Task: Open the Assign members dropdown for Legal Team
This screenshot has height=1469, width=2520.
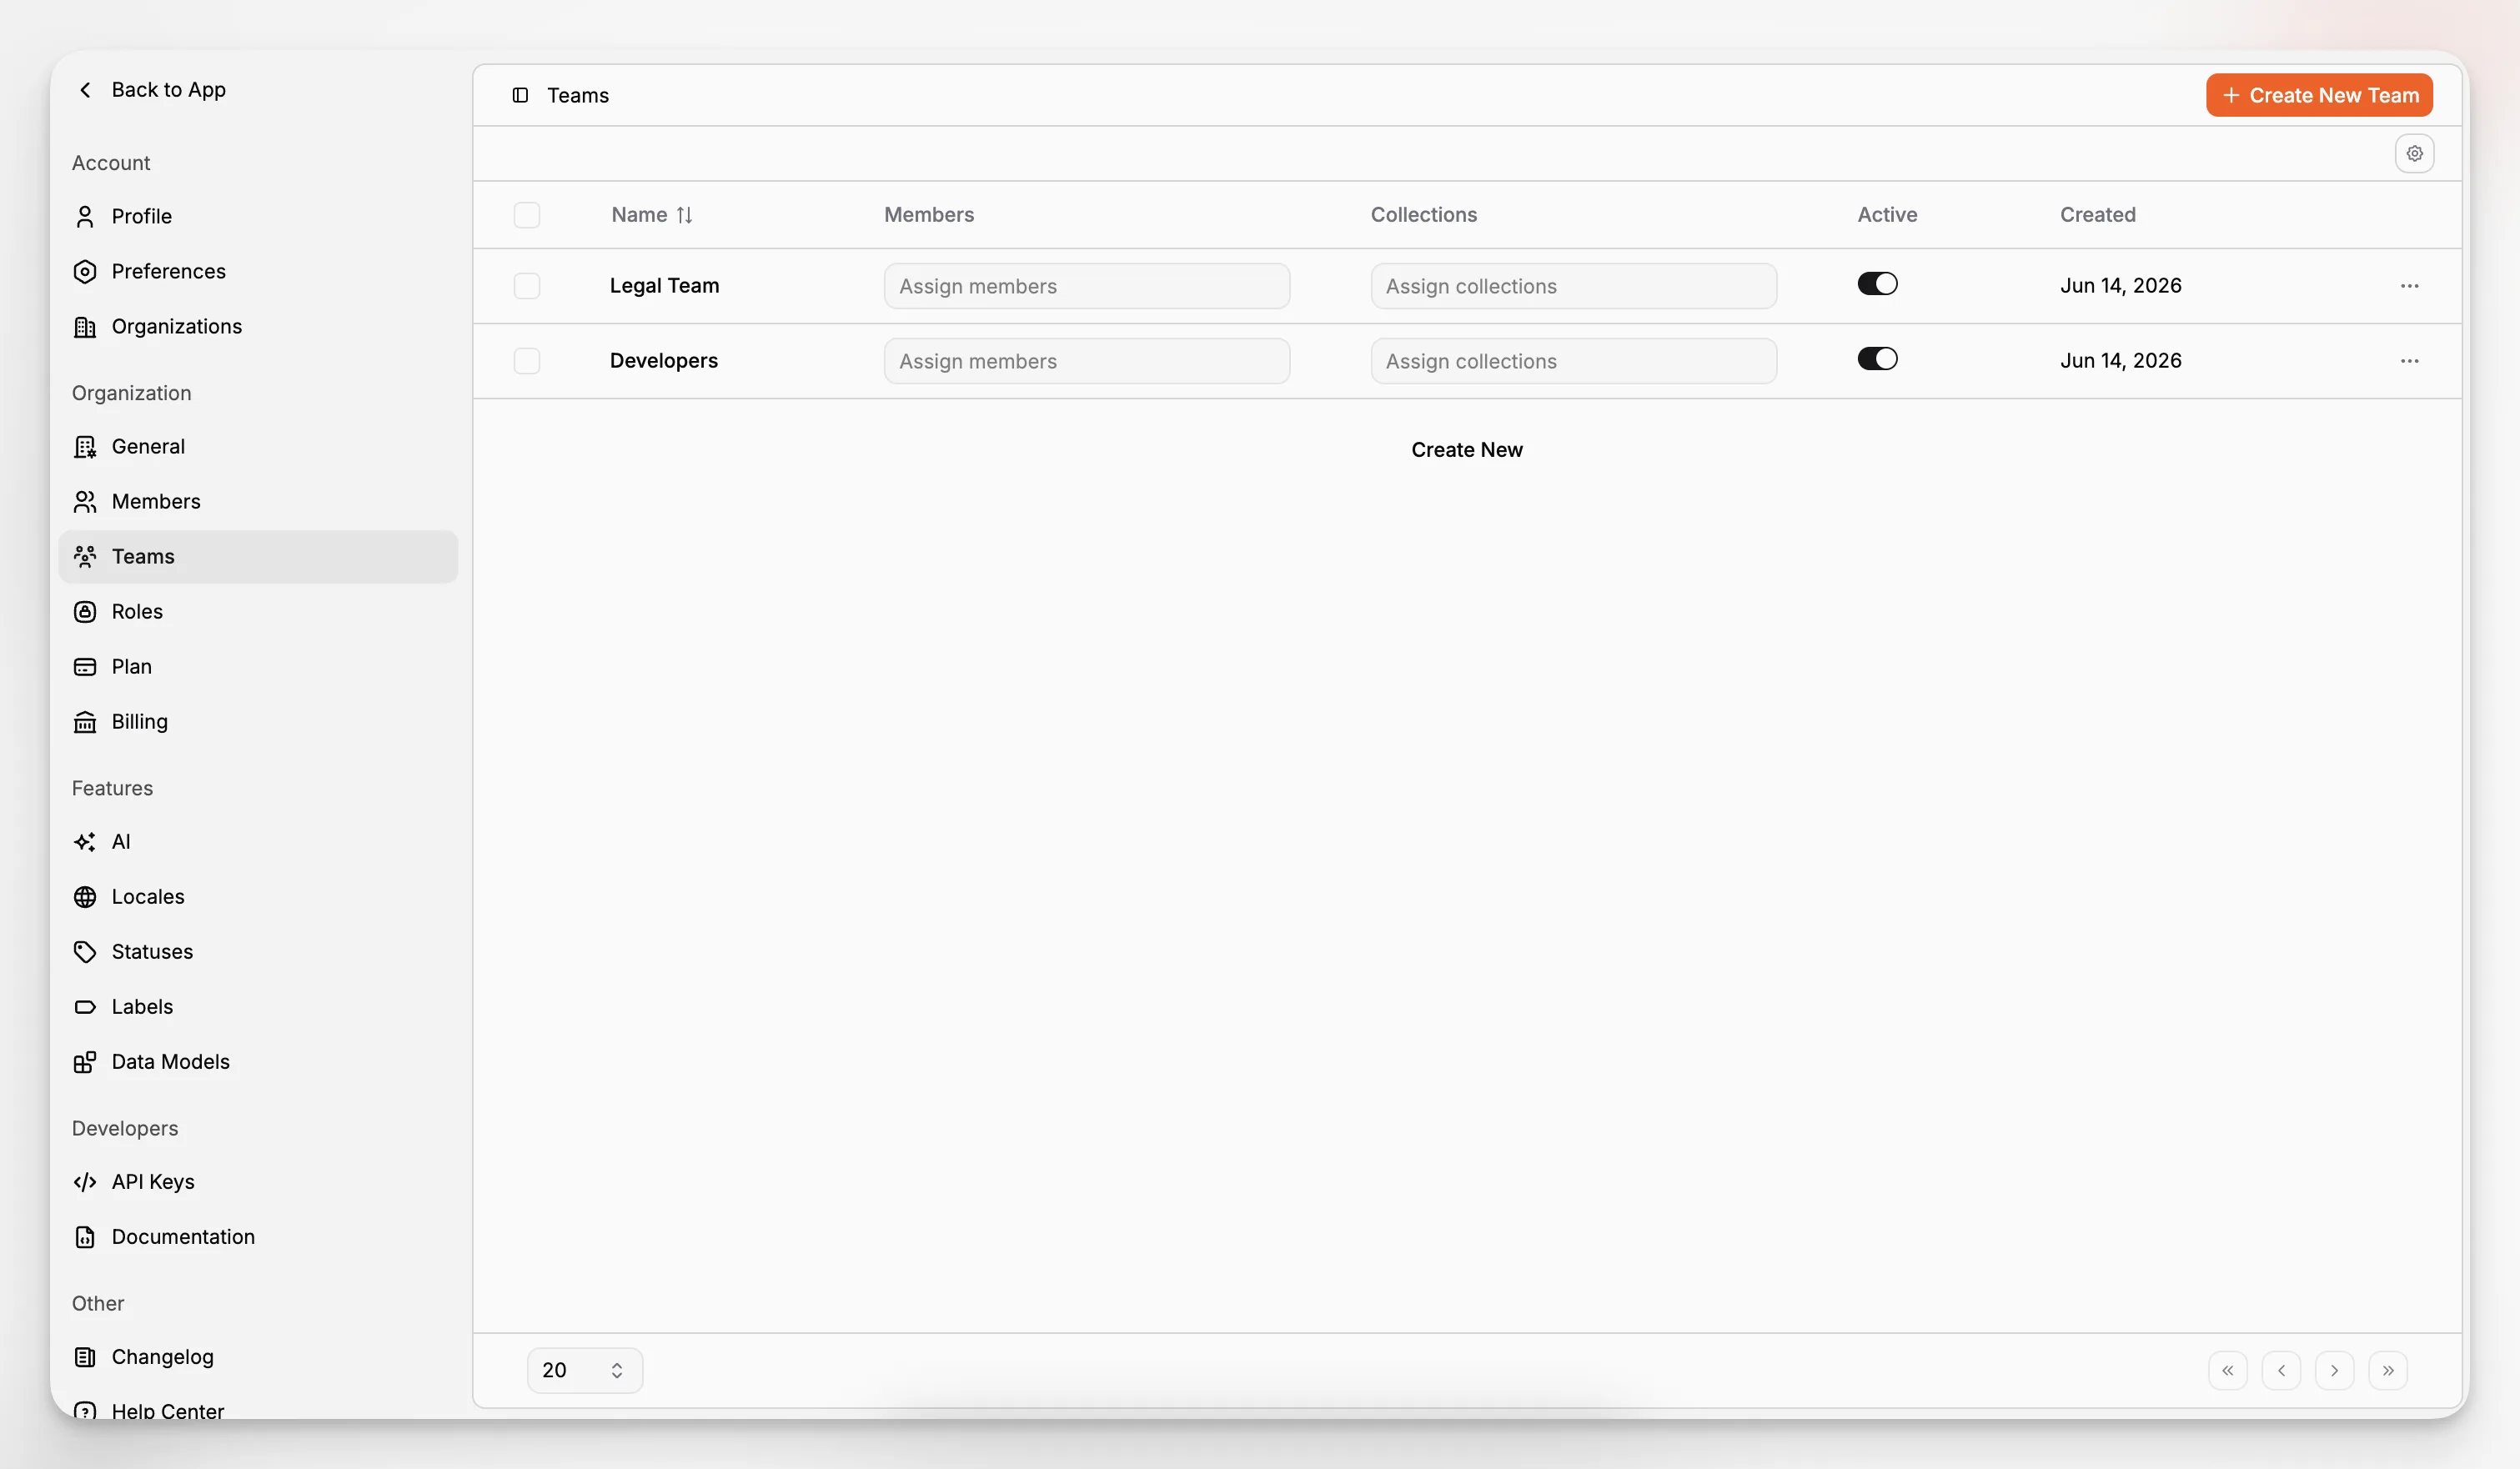Action: click(1087, 286)
